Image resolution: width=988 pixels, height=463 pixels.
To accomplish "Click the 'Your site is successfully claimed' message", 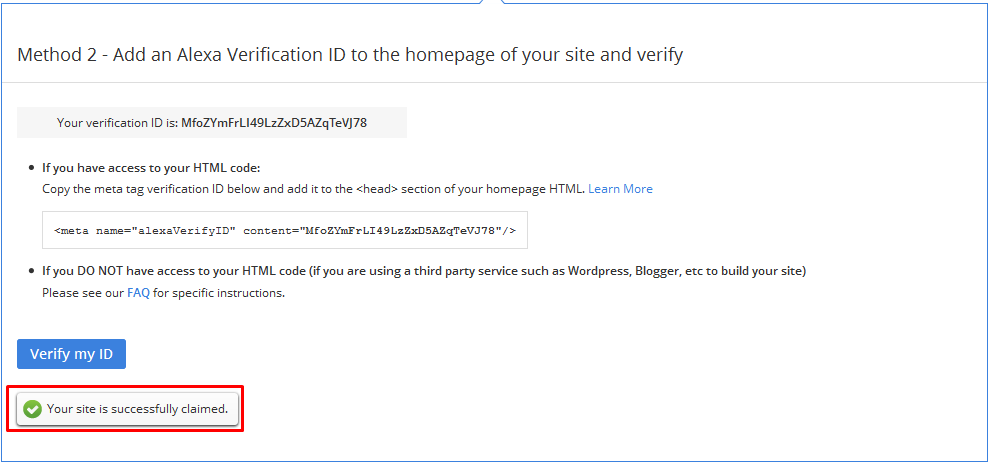I will [x=137, y=409].
